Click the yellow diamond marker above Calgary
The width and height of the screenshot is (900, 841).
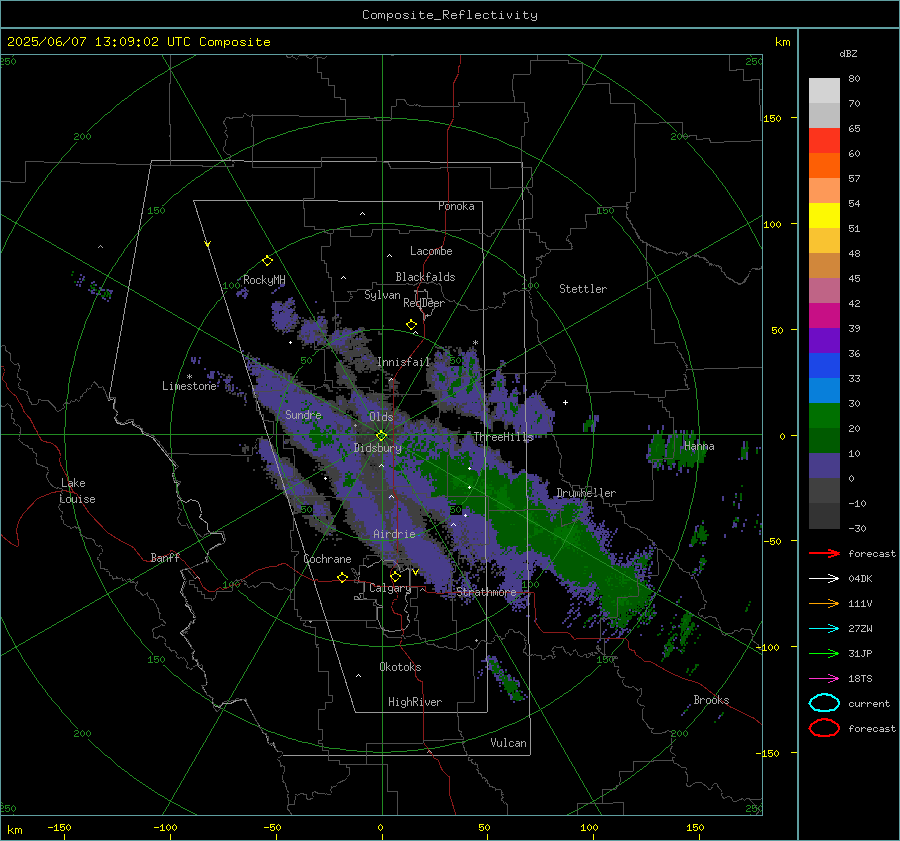[x=395, y=576]
